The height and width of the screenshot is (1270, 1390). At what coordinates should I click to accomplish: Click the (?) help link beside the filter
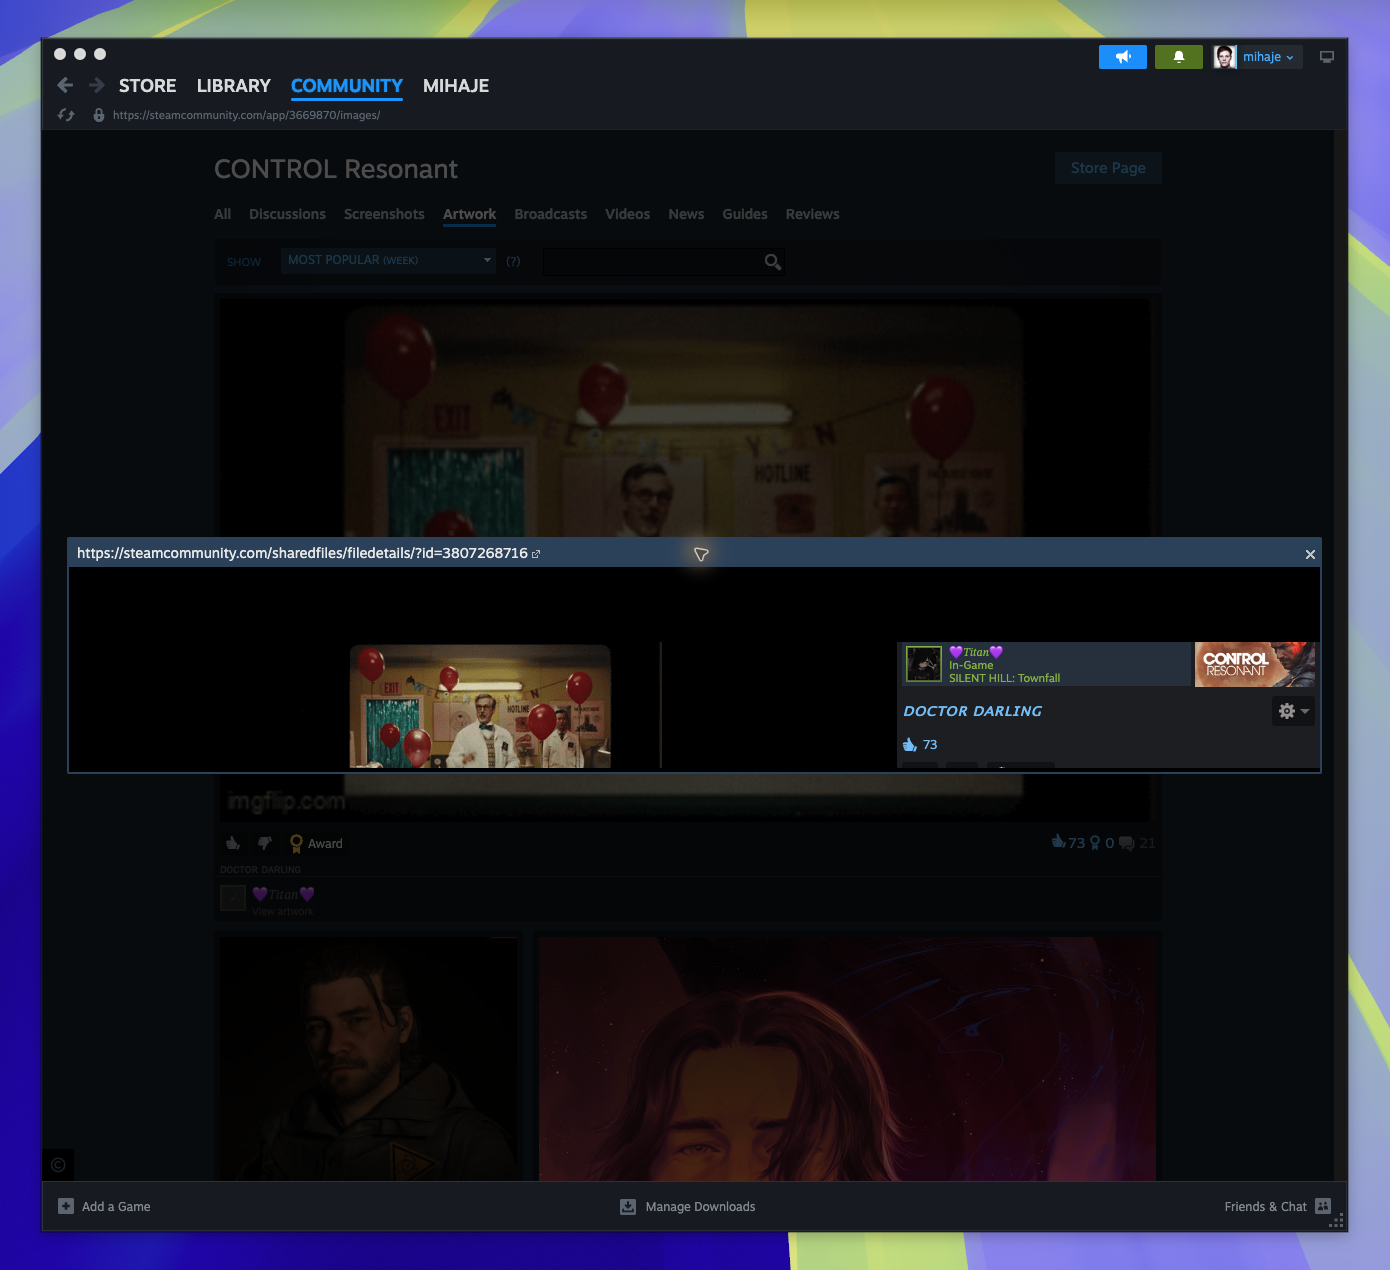513,262
